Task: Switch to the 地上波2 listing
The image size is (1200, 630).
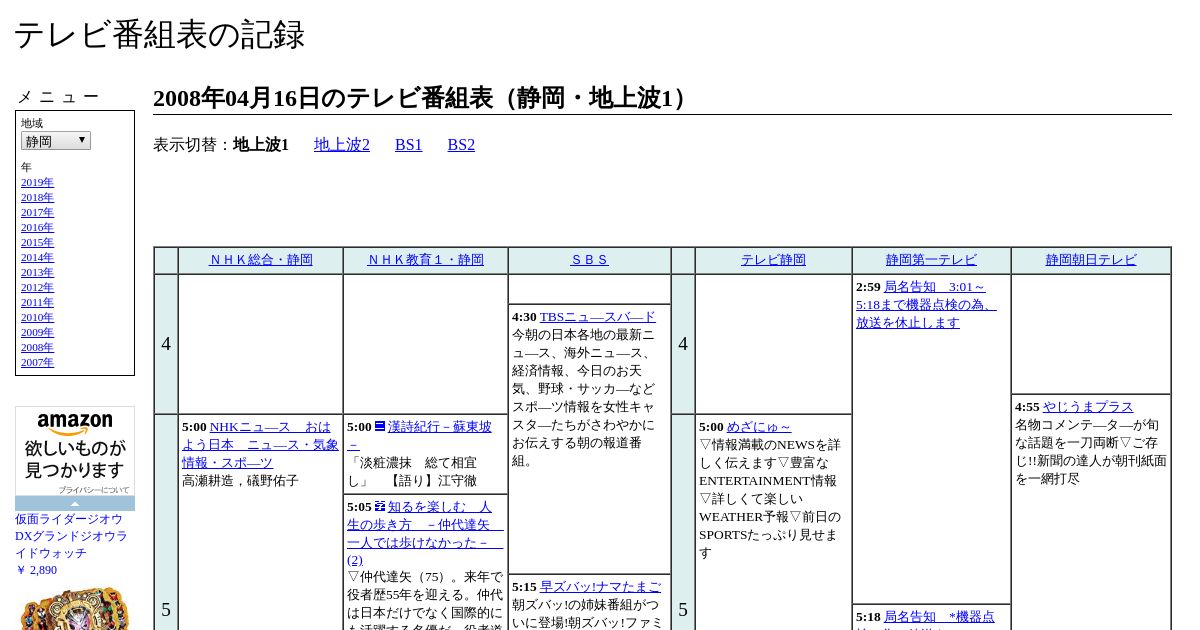Action: [x=342, y=145]
